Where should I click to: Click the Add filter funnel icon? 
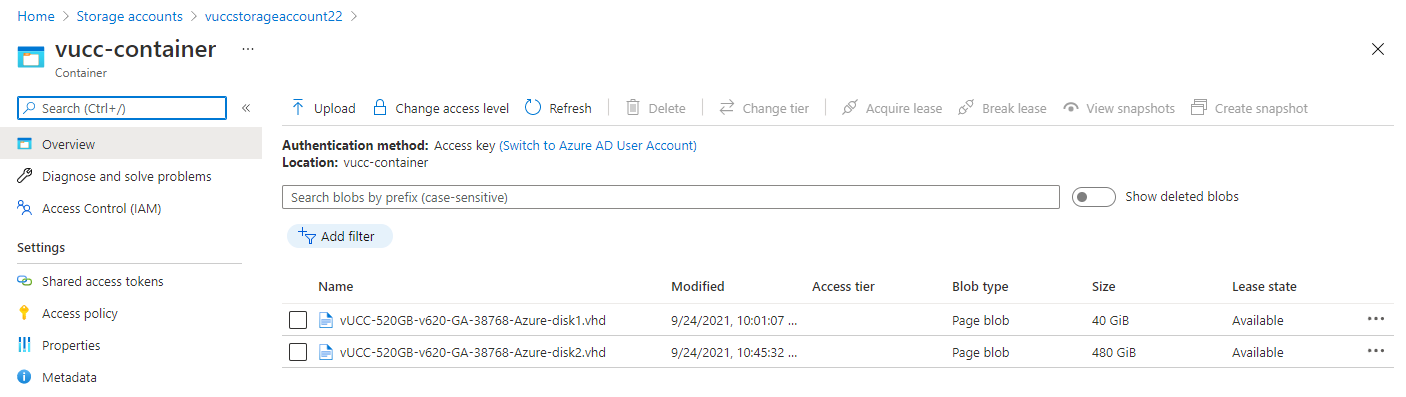coord(307,235)
